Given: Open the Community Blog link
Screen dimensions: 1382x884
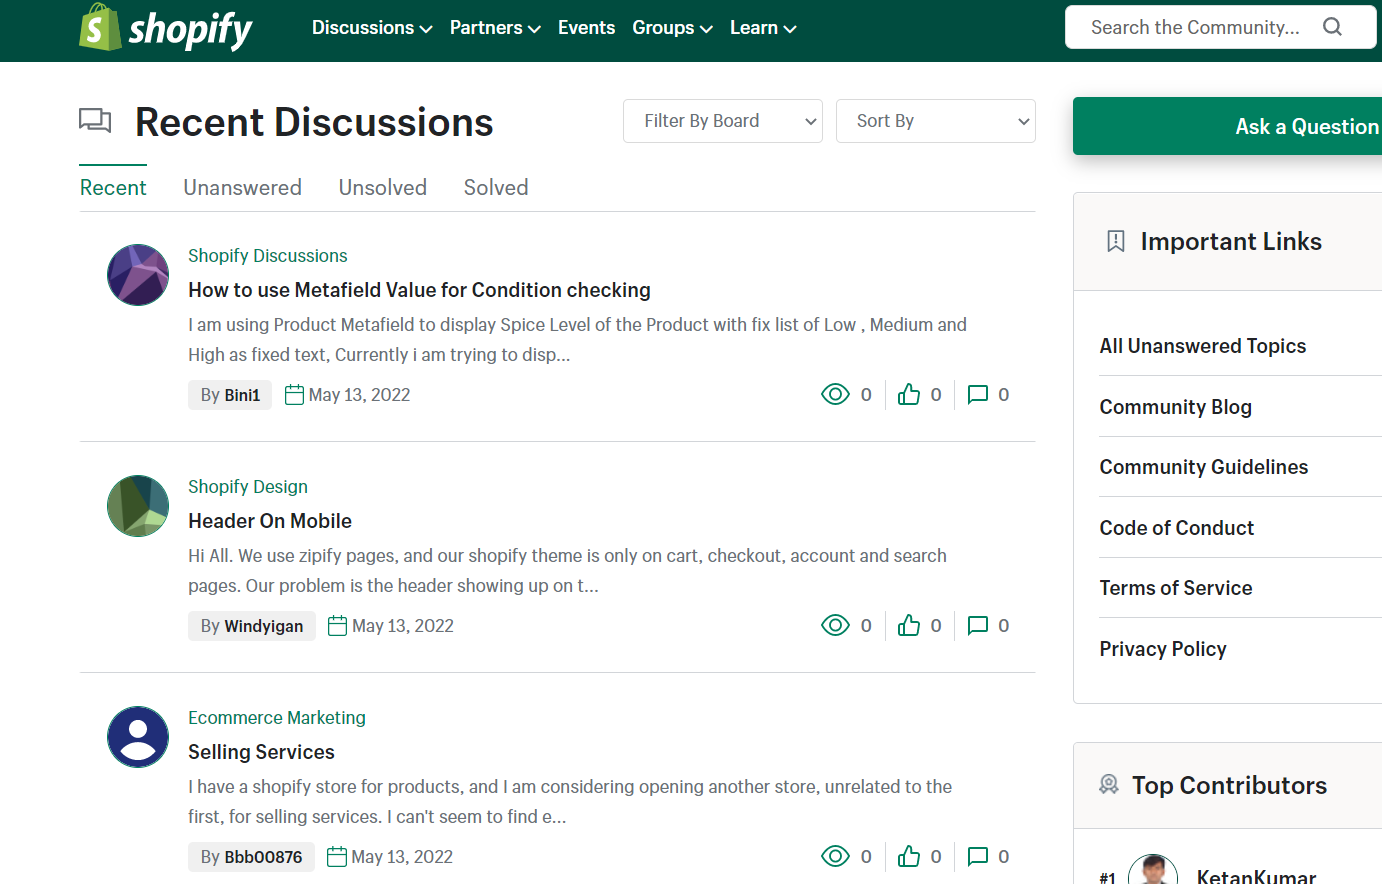Looking at the screenshot, I should 1176,407.
